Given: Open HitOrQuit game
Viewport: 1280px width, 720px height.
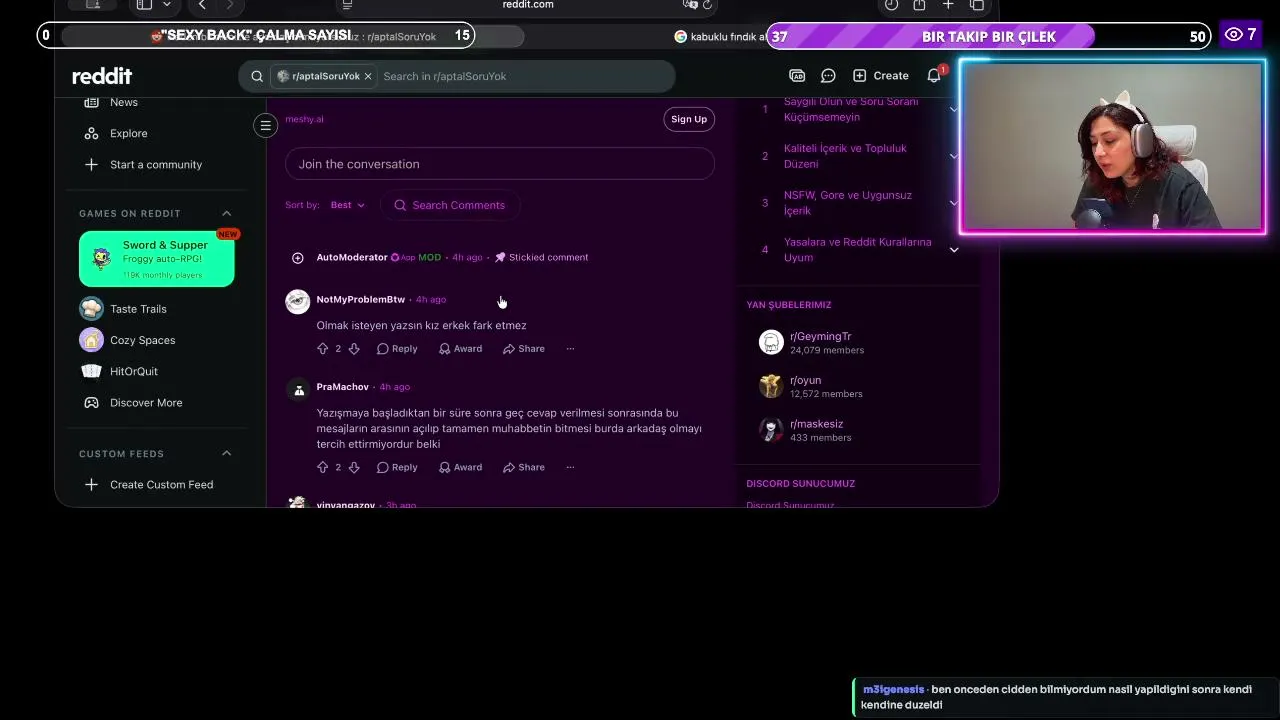Looking at the screenshot, I should click(x=134, y=371).
